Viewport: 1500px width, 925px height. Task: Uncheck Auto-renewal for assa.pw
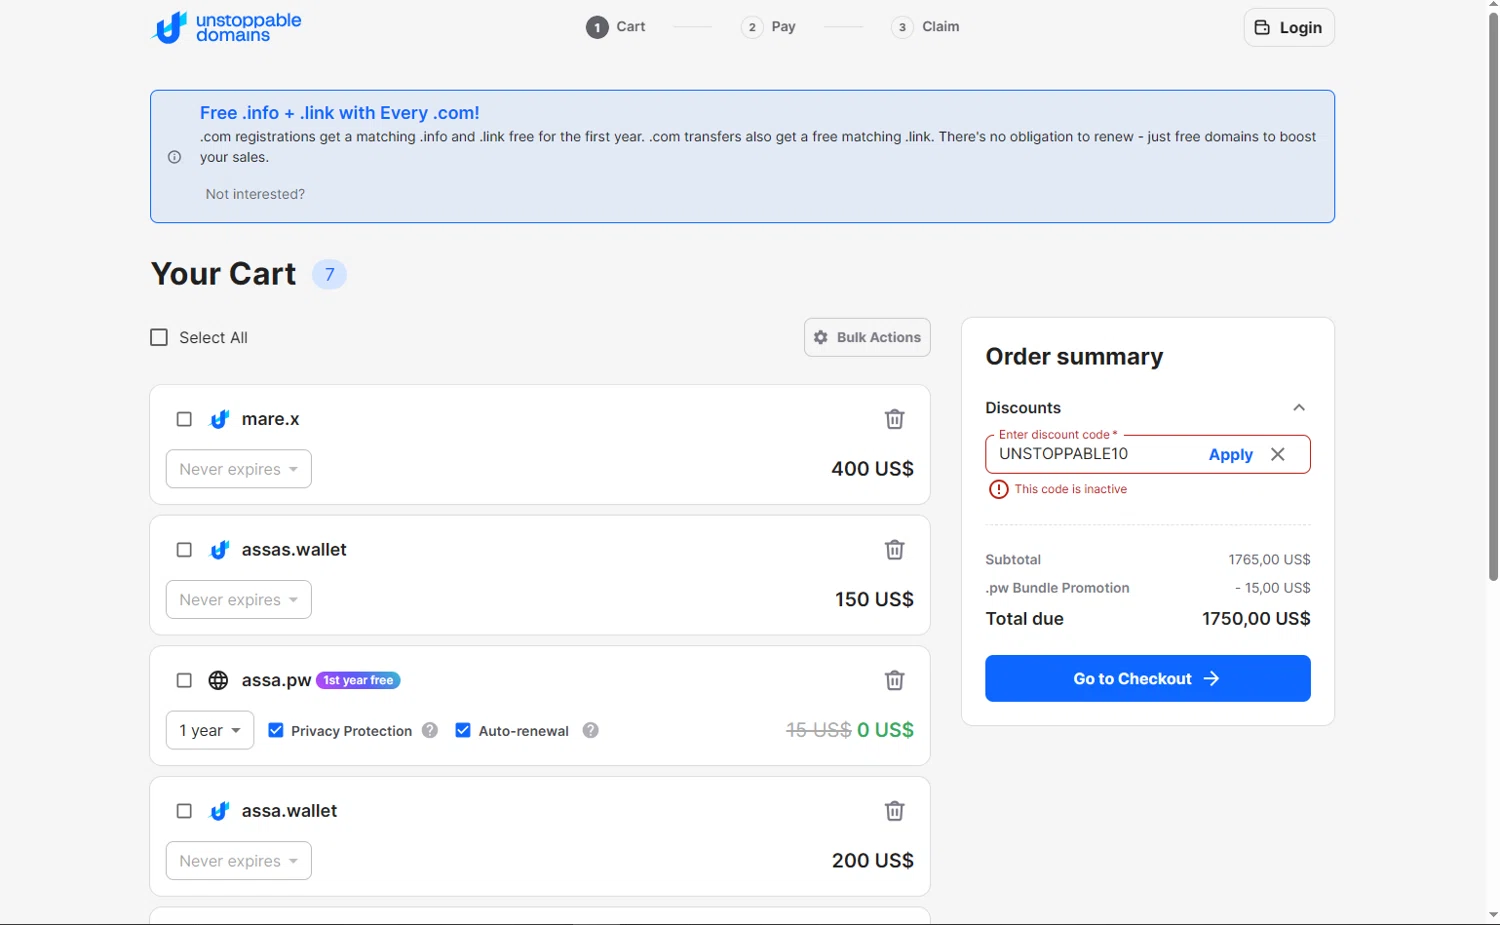click(x=463, y=730)
